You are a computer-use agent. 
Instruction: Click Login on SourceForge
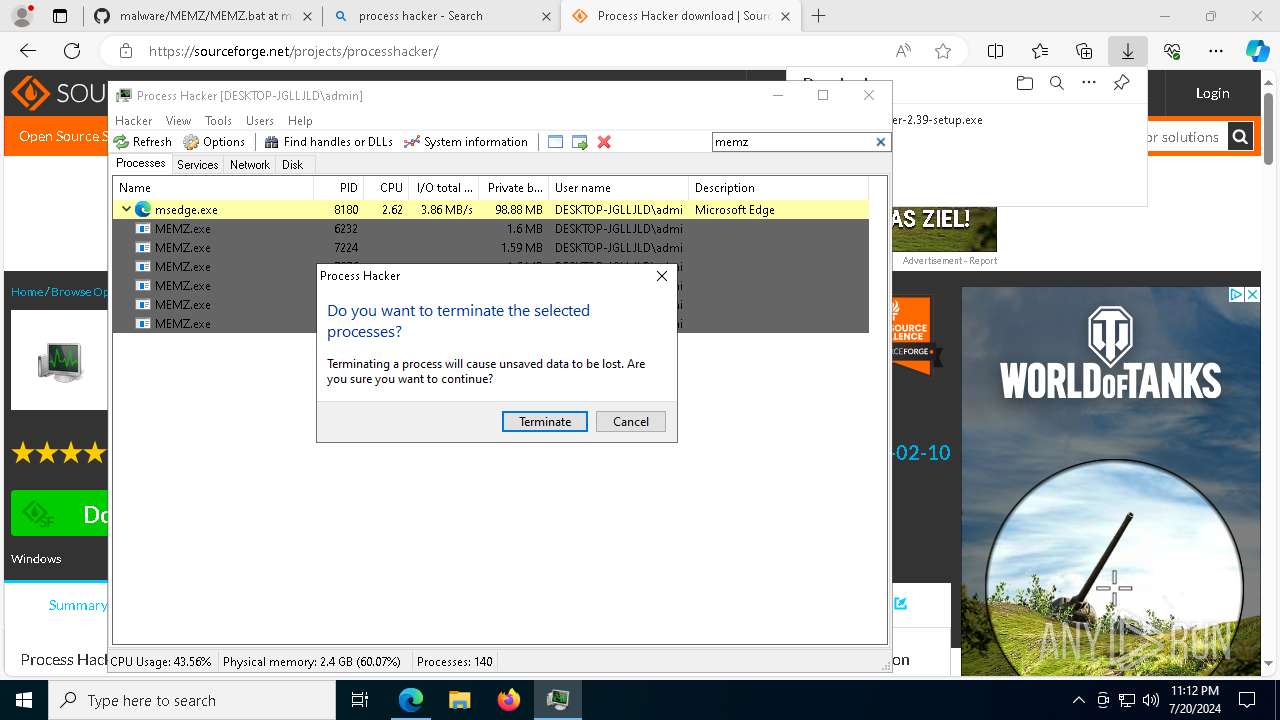pos(1212,93)
